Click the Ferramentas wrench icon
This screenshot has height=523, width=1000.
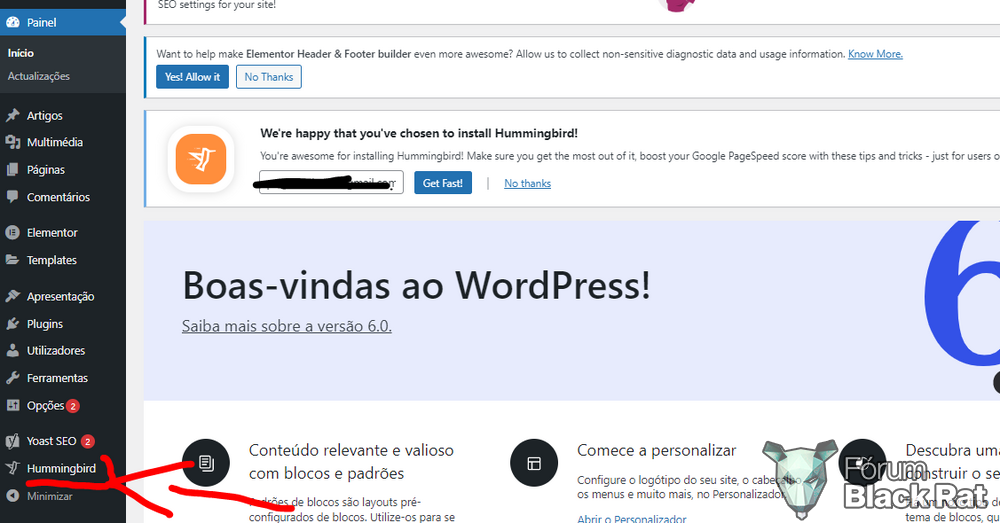coord(13,378)
